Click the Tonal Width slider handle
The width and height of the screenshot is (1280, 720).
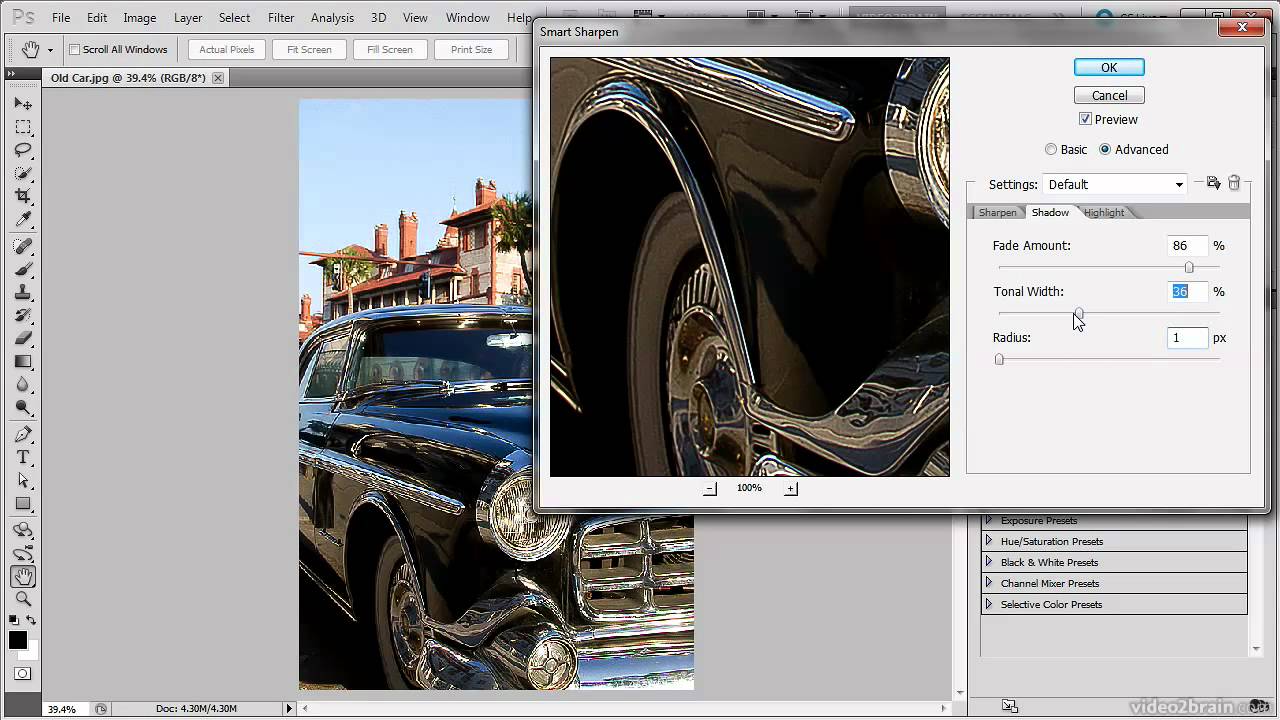coord(1078,313)
